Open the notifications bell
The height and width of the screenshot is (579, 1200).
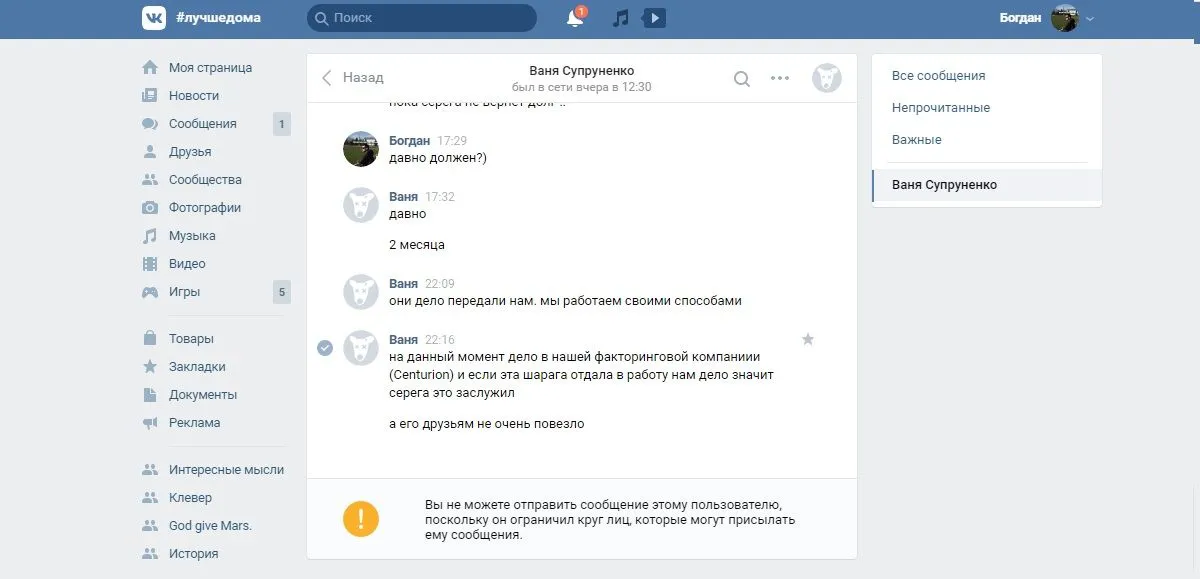[575, 19]
